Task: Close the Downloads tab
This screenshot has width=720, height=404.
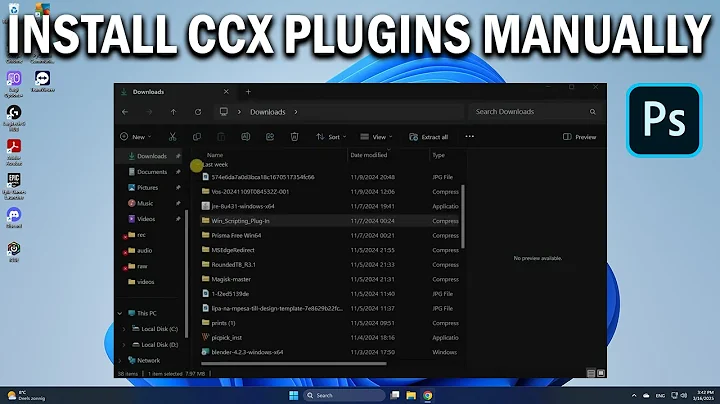Action: [x=226, y=92]
